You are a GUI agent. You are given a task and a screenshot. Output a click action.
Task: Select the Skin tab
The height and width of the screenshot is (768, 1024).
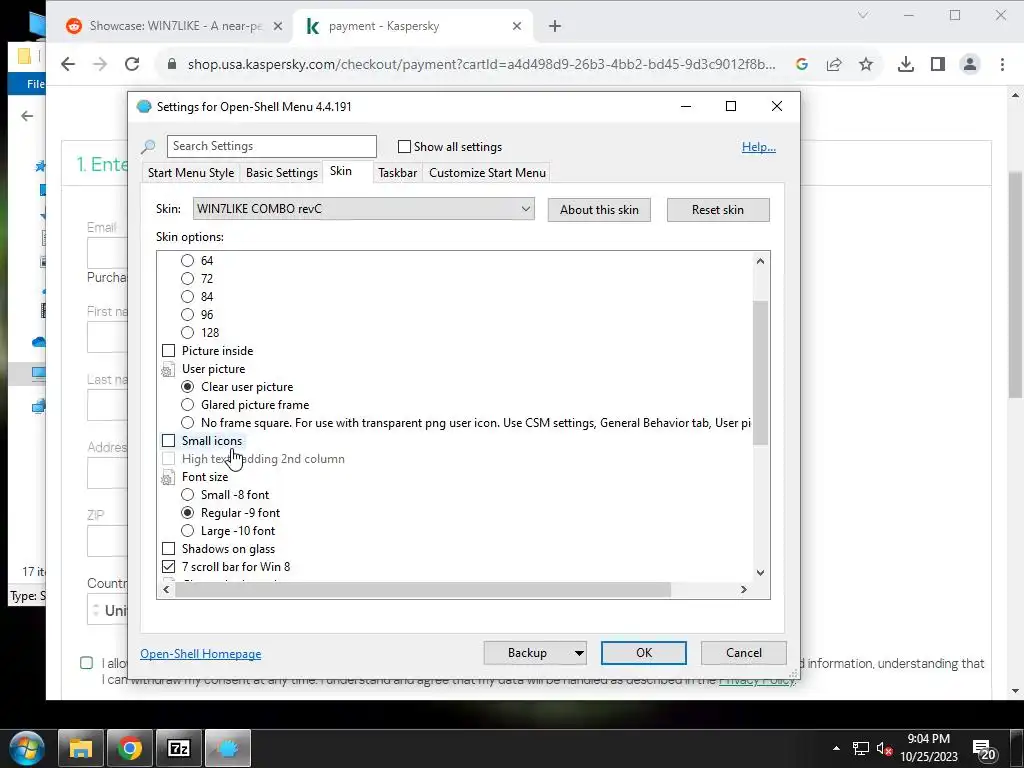(x=341, y=171)
